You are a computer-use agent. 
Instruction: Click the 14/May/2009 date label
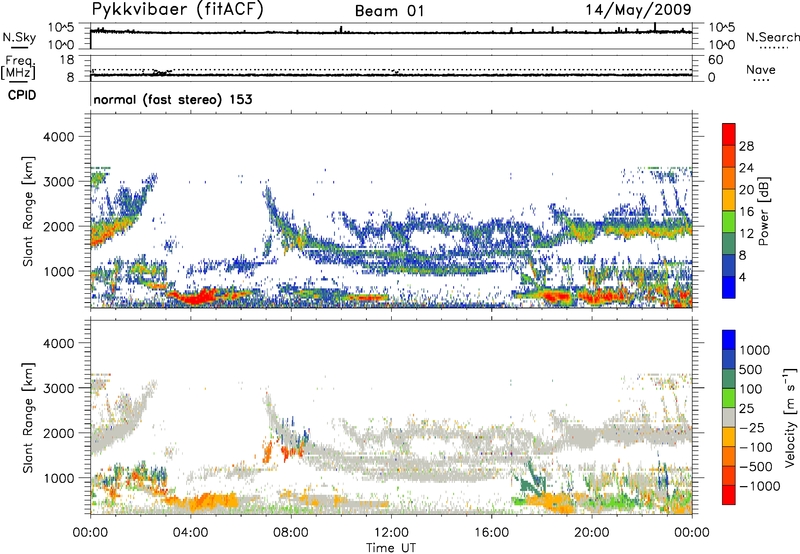tap(638, 10)
